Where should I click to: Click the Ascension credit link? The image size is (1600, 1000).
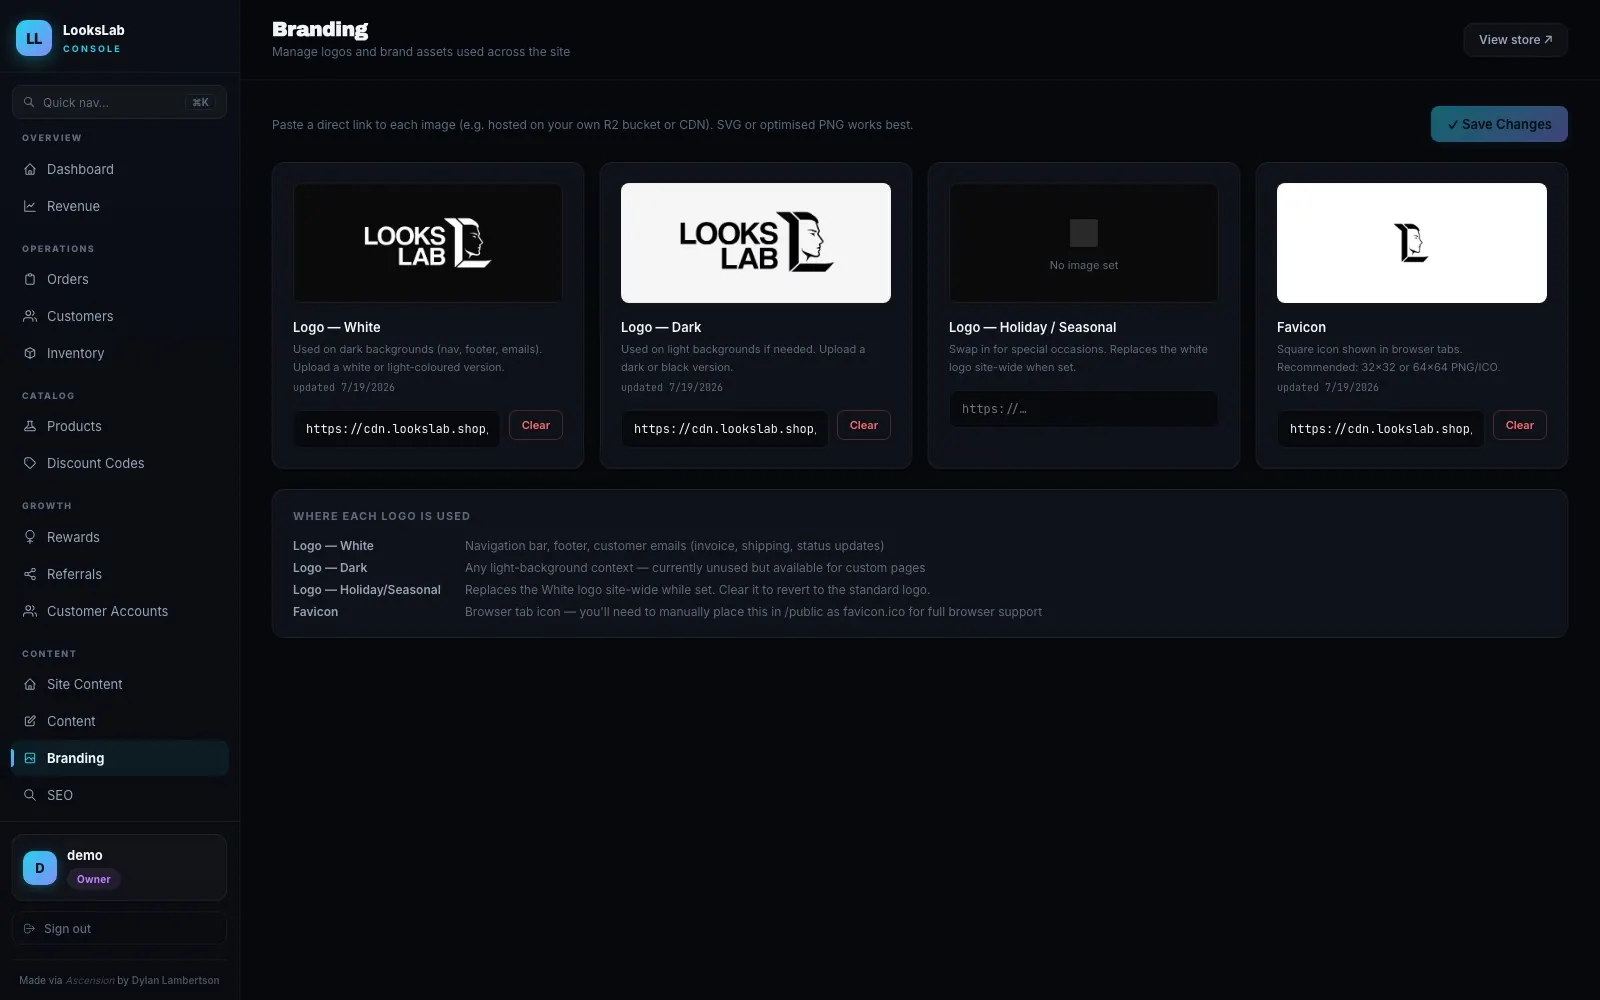pos(90,981)
